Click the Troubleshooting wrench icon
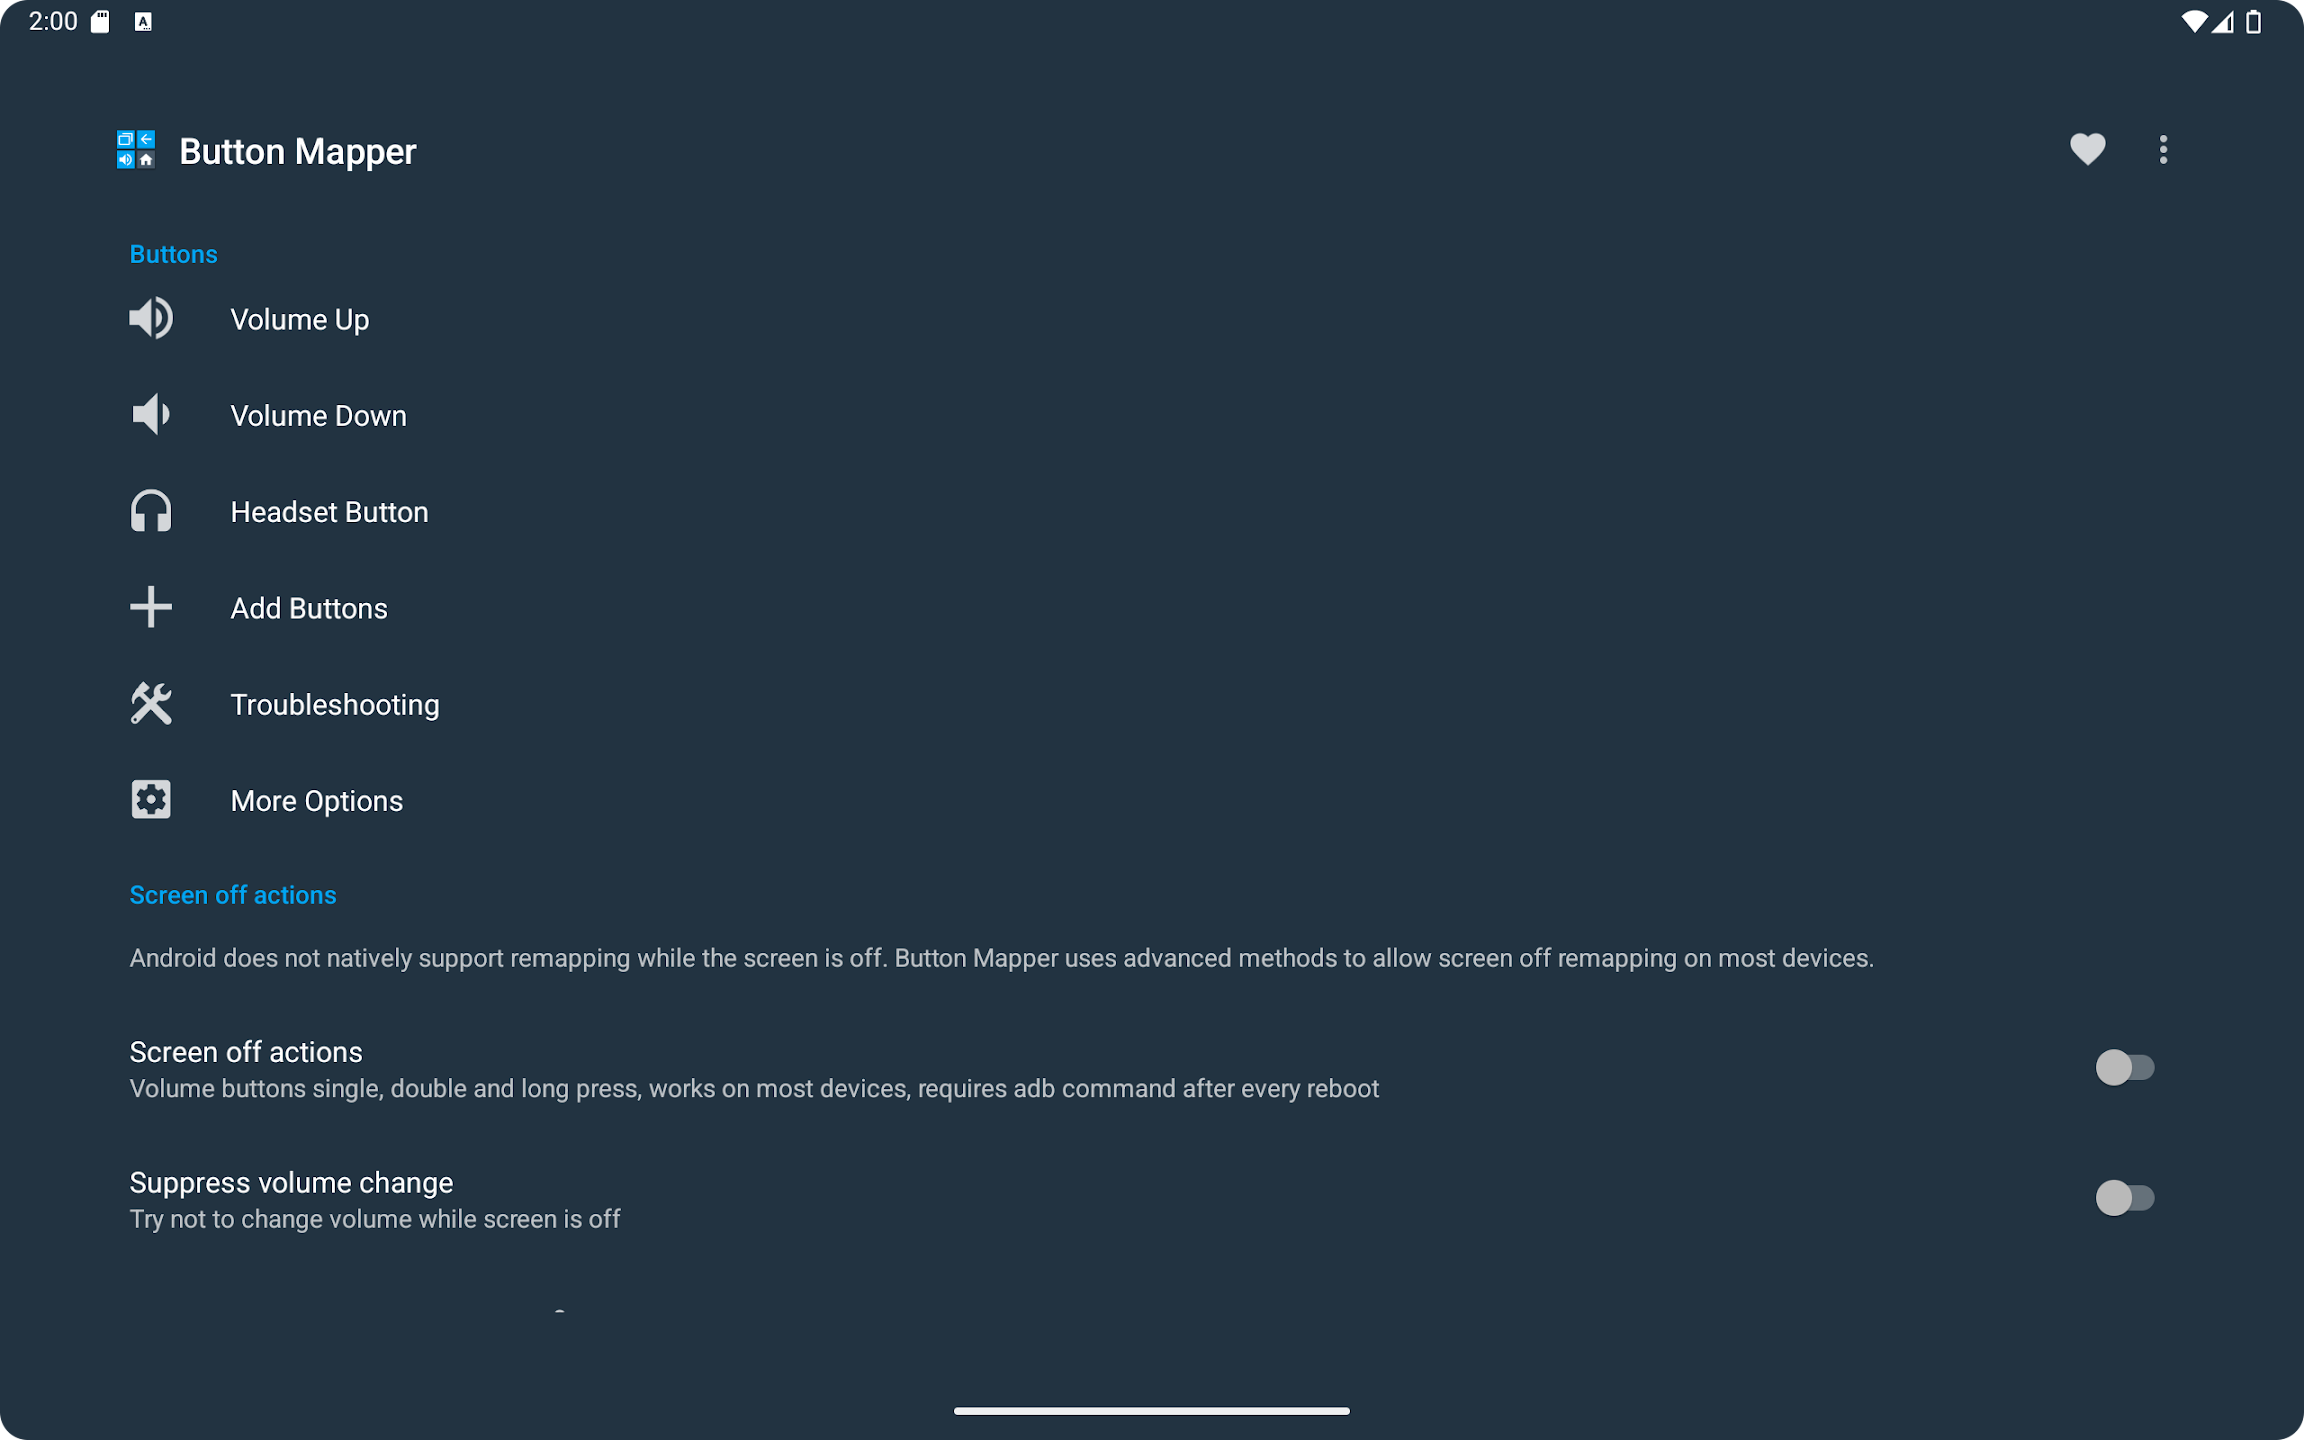Image resolution: width=2304 pixels, height=1440 pixels. click(x=151, y=703)
